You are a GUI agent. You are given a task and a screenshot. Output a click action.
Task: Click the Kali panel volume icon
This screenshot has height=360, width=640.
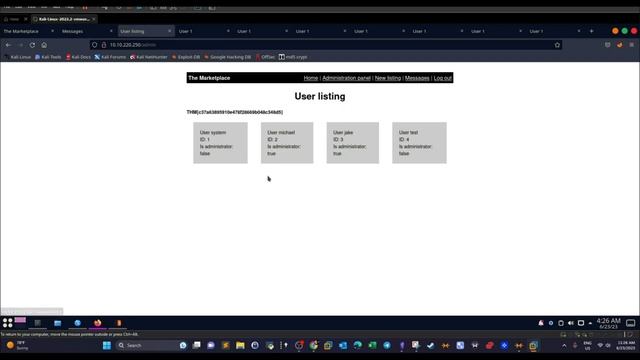[x=571, y=323]
